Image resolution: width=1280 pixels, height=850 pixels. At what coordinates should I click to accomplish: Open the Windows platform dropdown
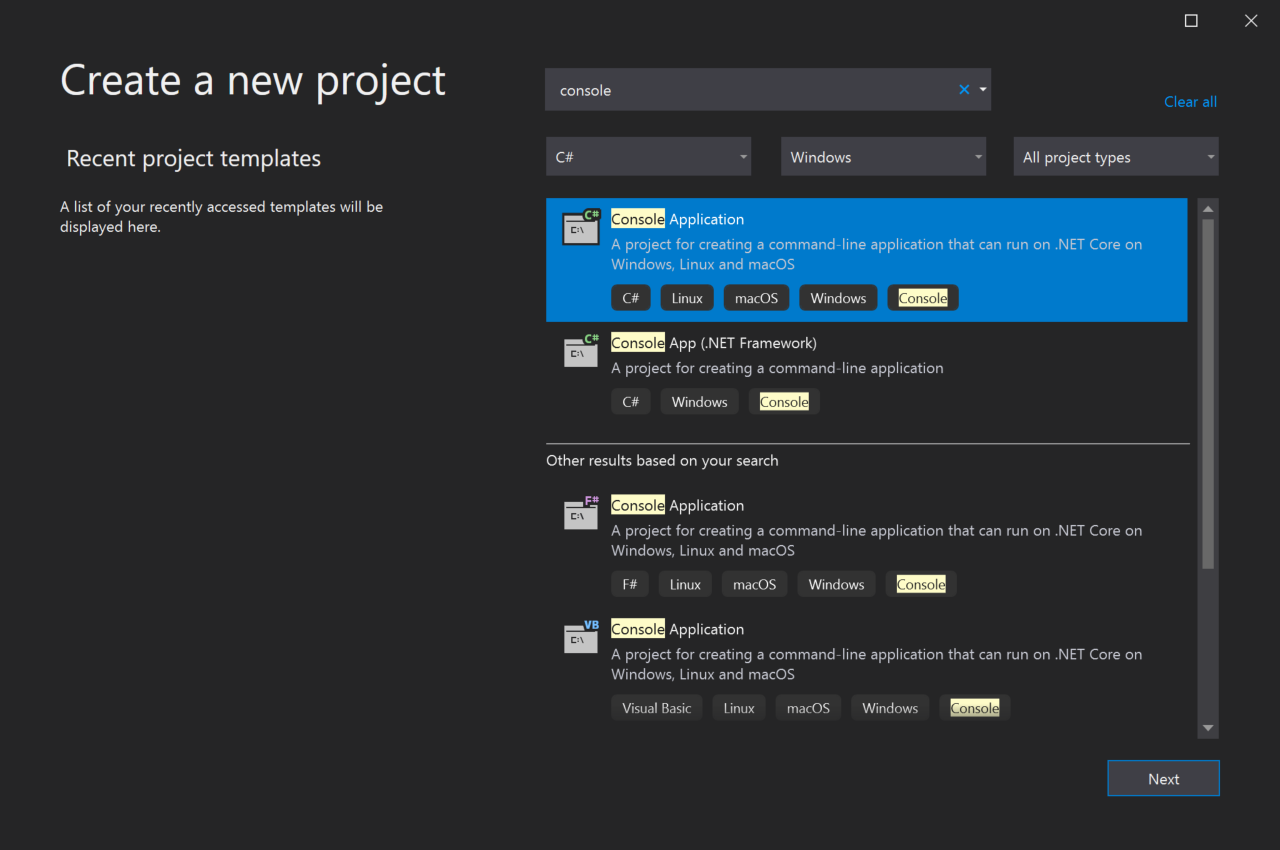point(883,156)
